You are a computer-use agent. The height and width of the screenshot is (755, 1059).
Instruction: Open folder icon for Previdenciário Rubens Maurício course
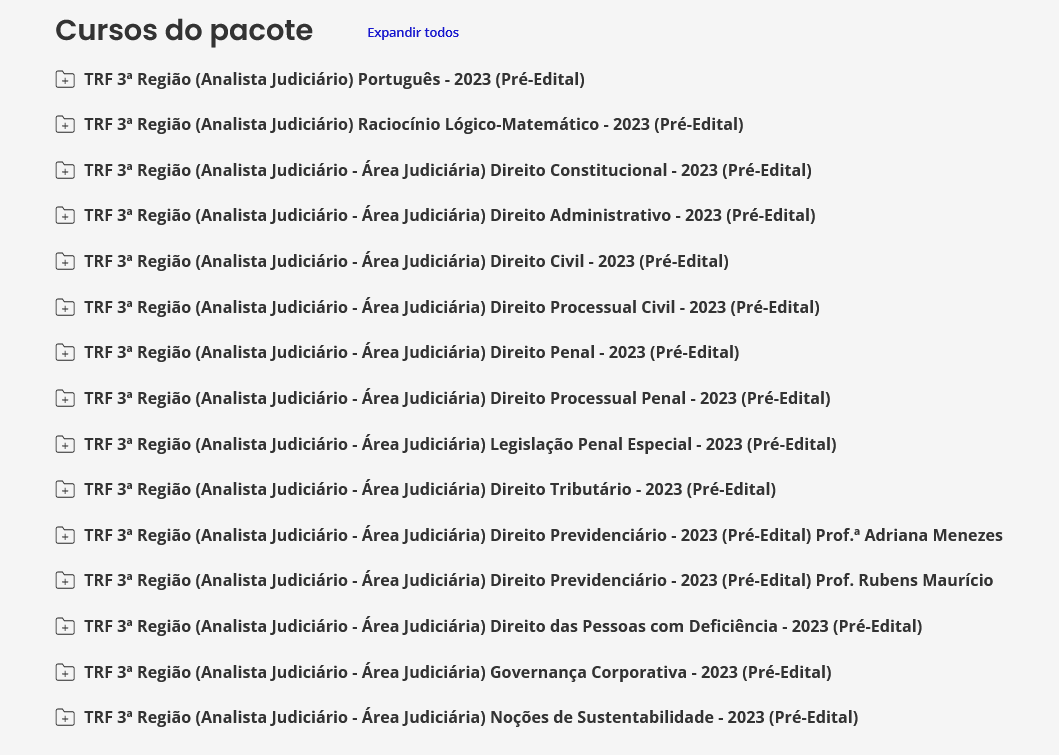click(x=65, y=581)
